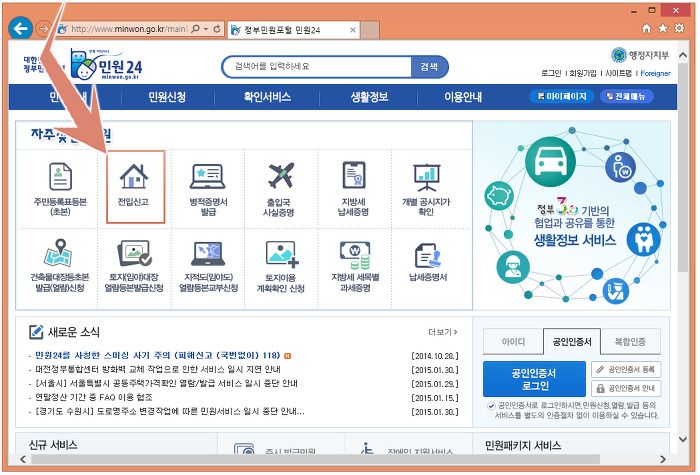Screen dimensions: 700x475
Task: Click the 공인인증서 등록 button
Action: coord(626,370)
